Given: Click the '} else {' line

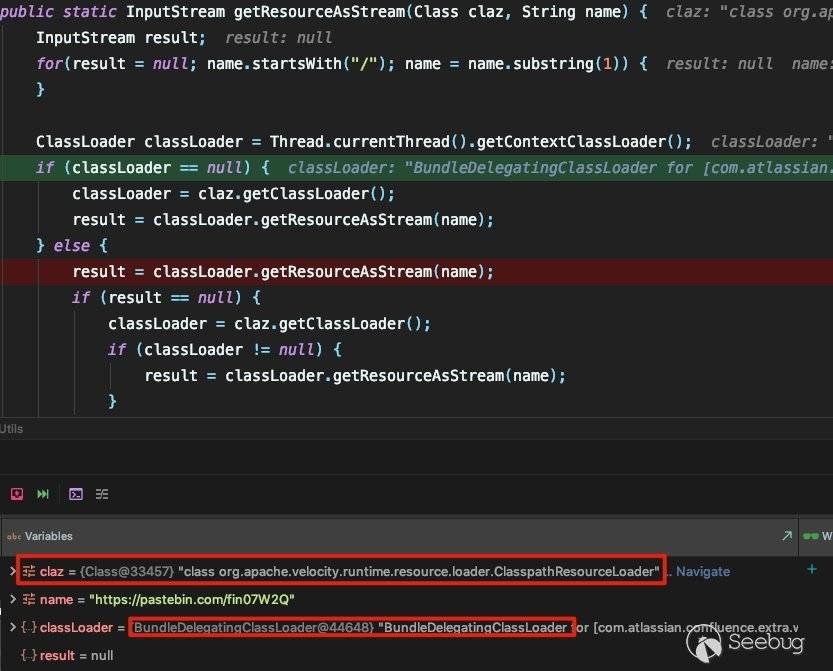Looking at the screenshot, I should tap(72, 246).
